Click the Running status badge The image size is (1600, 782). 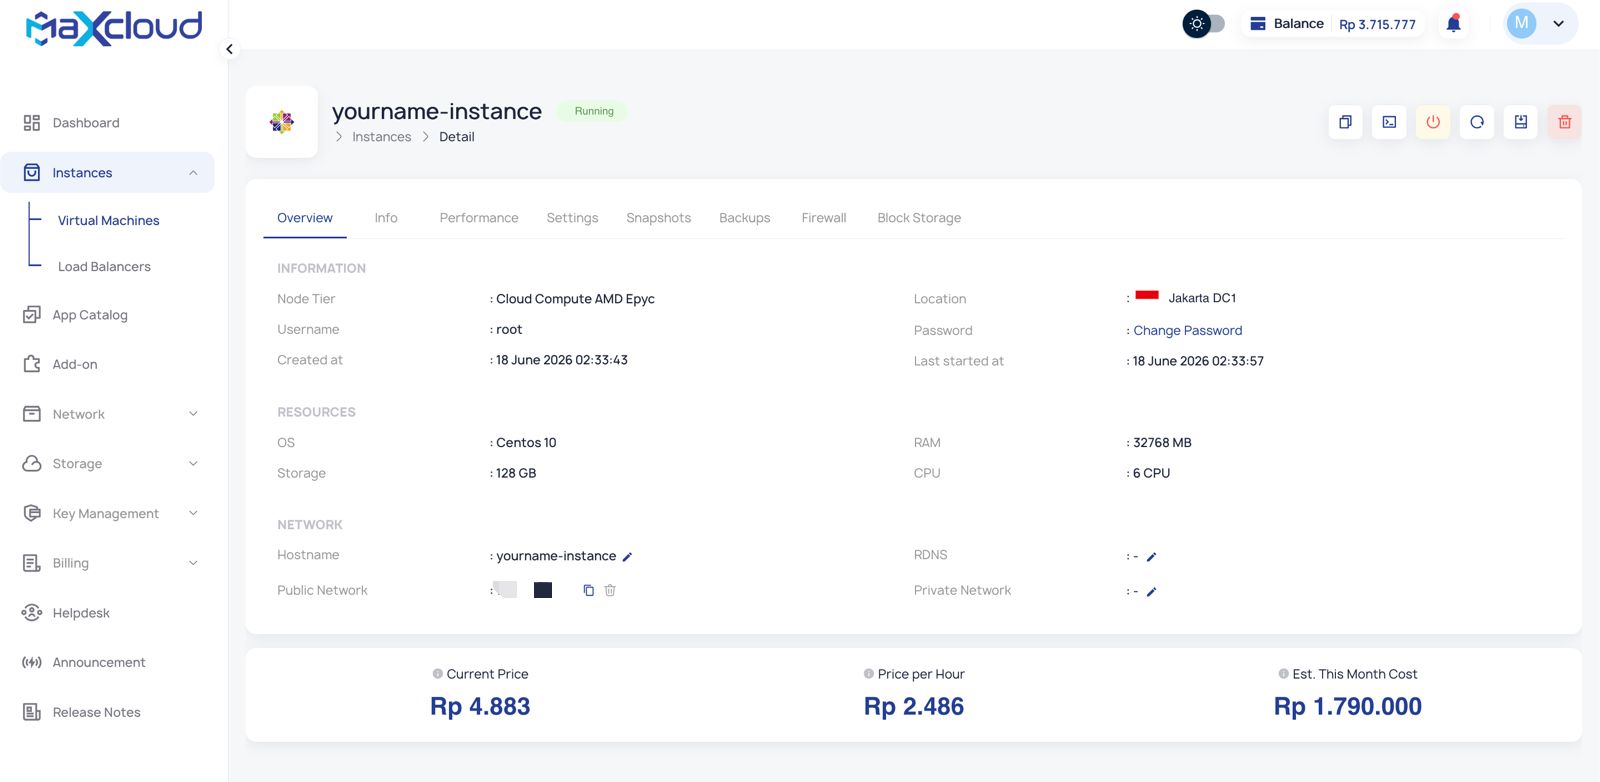point(594,111)
